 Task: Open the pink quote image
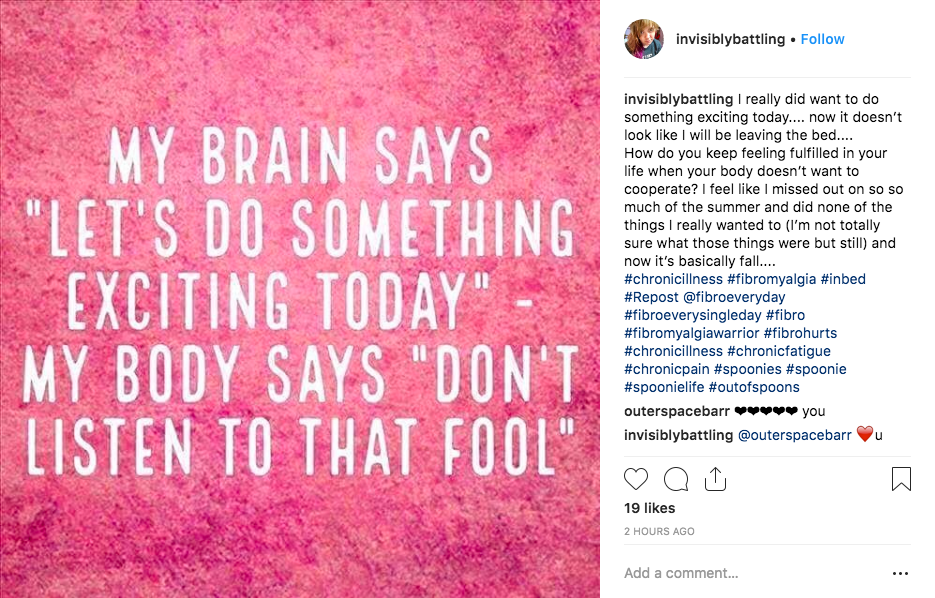300,299
